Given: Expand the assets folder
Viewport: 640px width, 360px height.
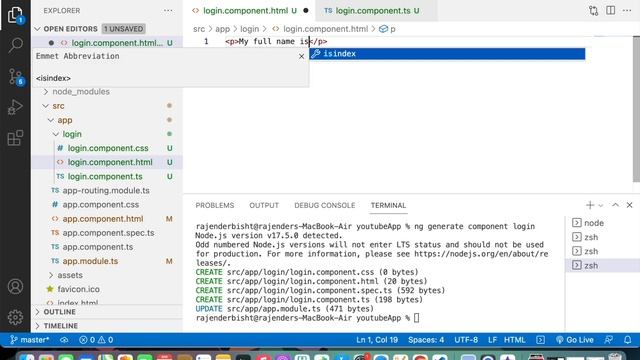Looking at the screenshot, I should [70, 275].
